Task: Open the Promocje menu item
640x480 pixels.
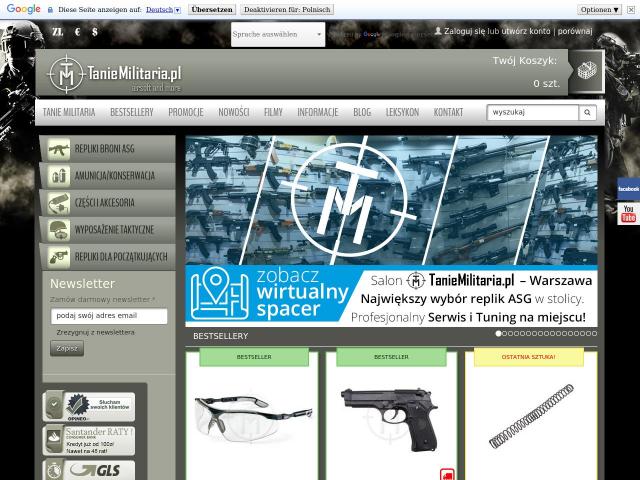Action: (186, 112)
